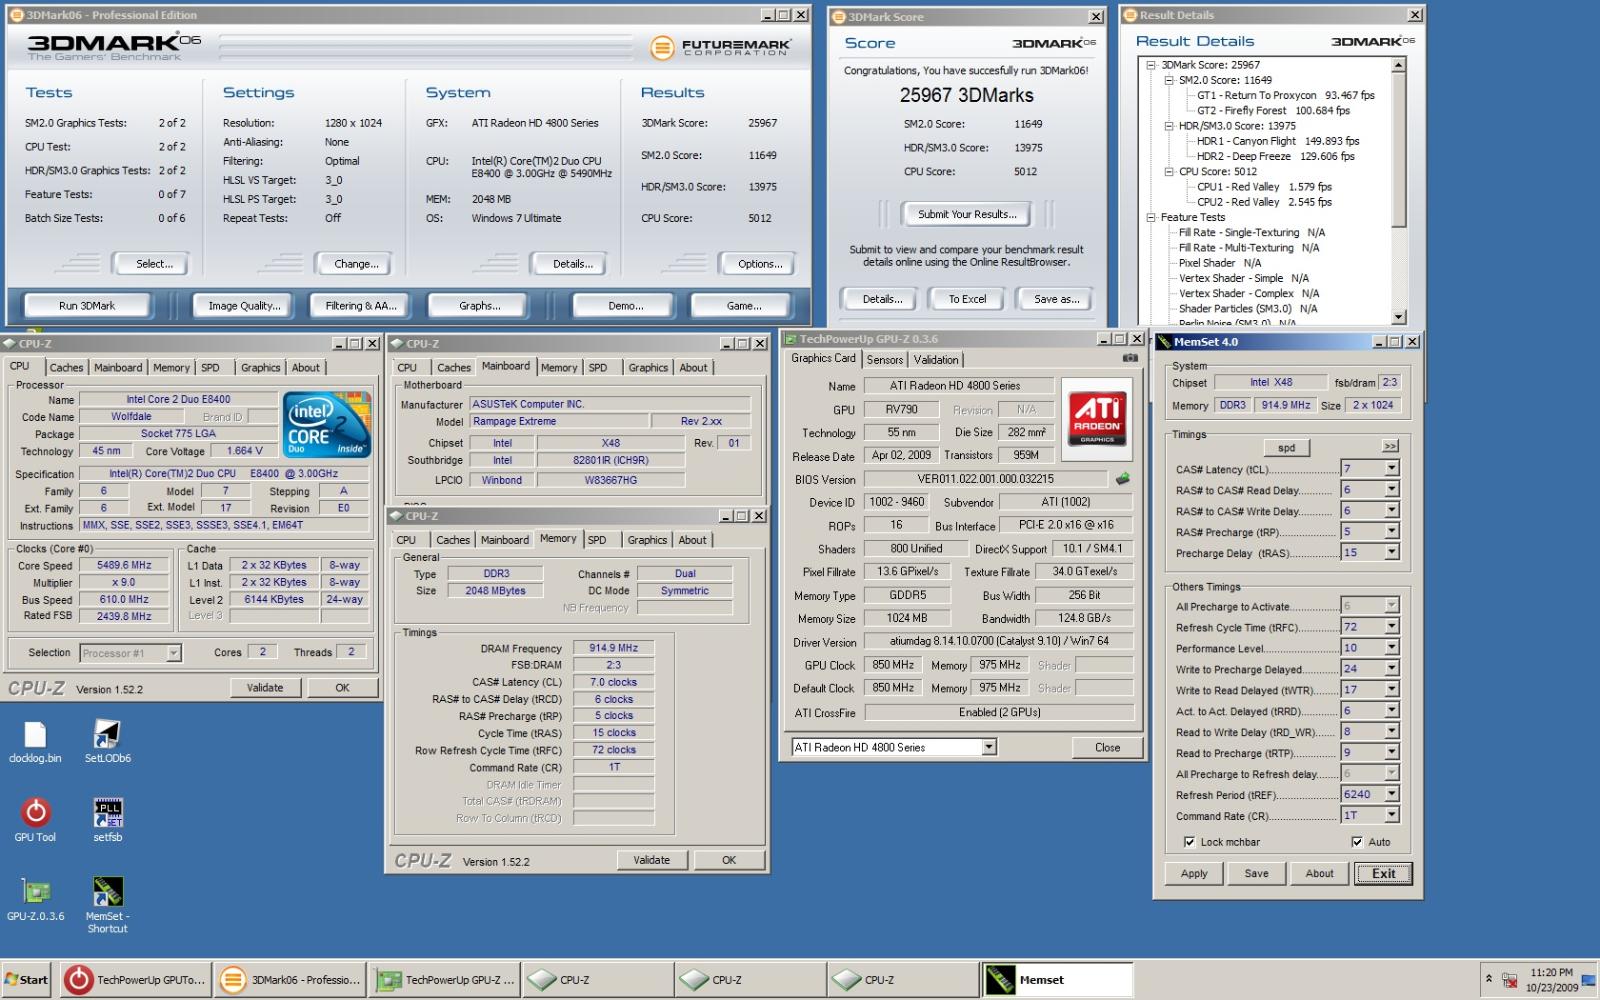Image resolution: width=1600 pixels, height=1000 pixels.
Task: Open MemSet Shortcut desktop icon
Action: pyautogui.click(x=107, y=903)
